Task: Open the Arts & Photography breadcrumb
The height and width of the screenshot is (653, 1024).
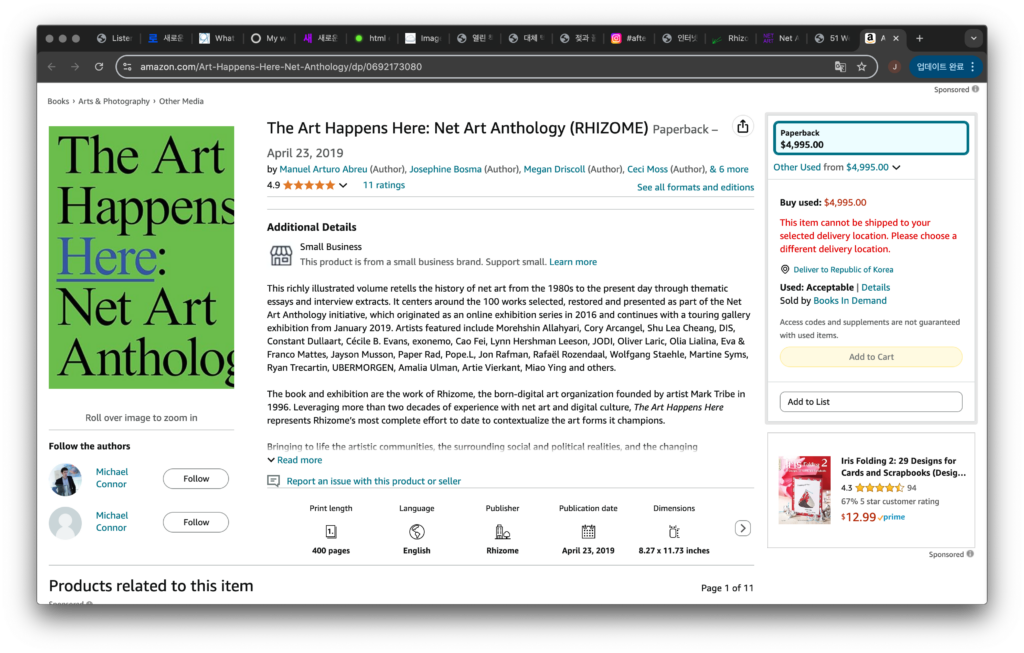Action: [x=114, y=101]
